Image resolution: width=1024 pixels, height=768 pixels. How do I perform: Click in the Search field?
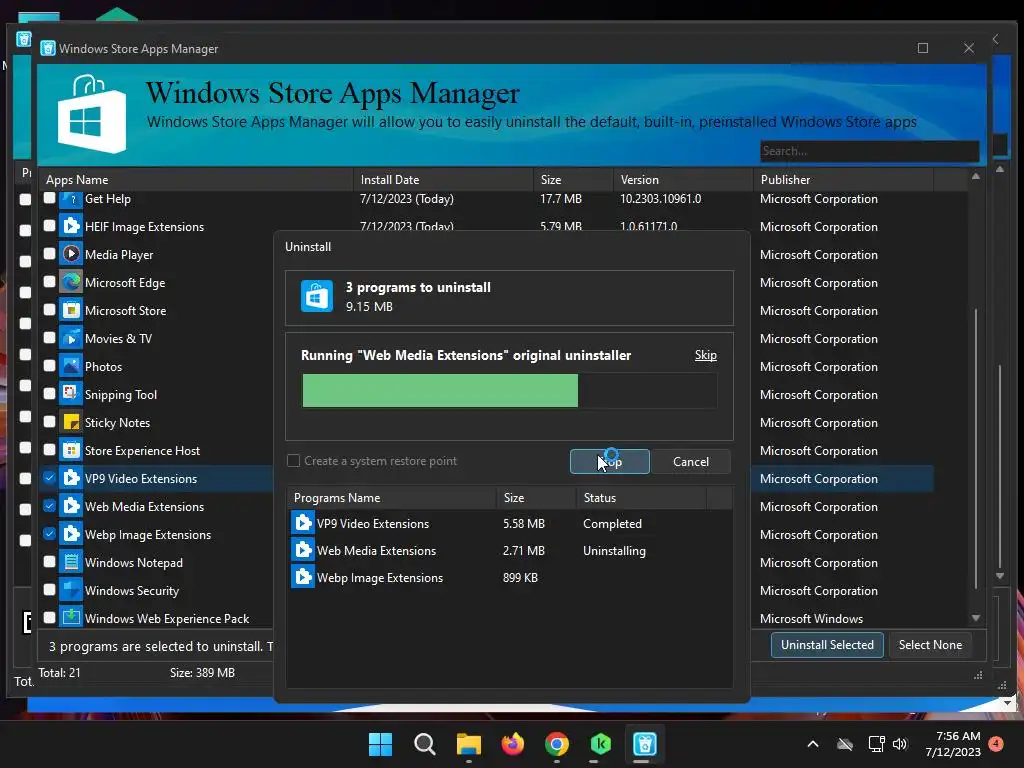coord(869,151)
